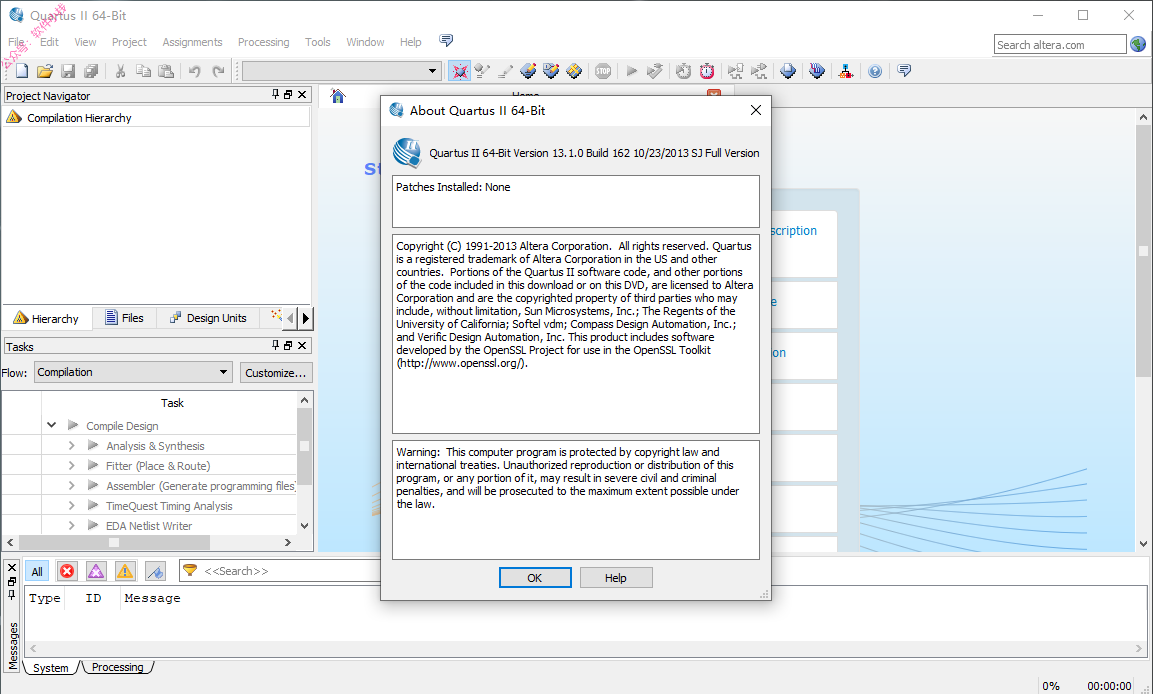Expand the Fitter (Place & Route) task

pos(71,465)
